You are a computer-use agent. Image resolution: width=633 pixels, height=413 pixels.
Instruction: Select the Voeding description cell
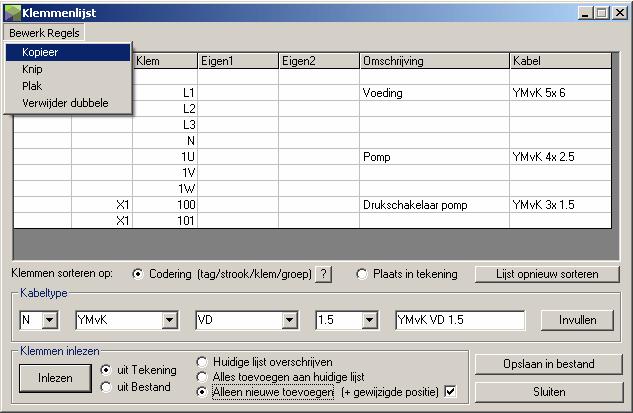435,93
